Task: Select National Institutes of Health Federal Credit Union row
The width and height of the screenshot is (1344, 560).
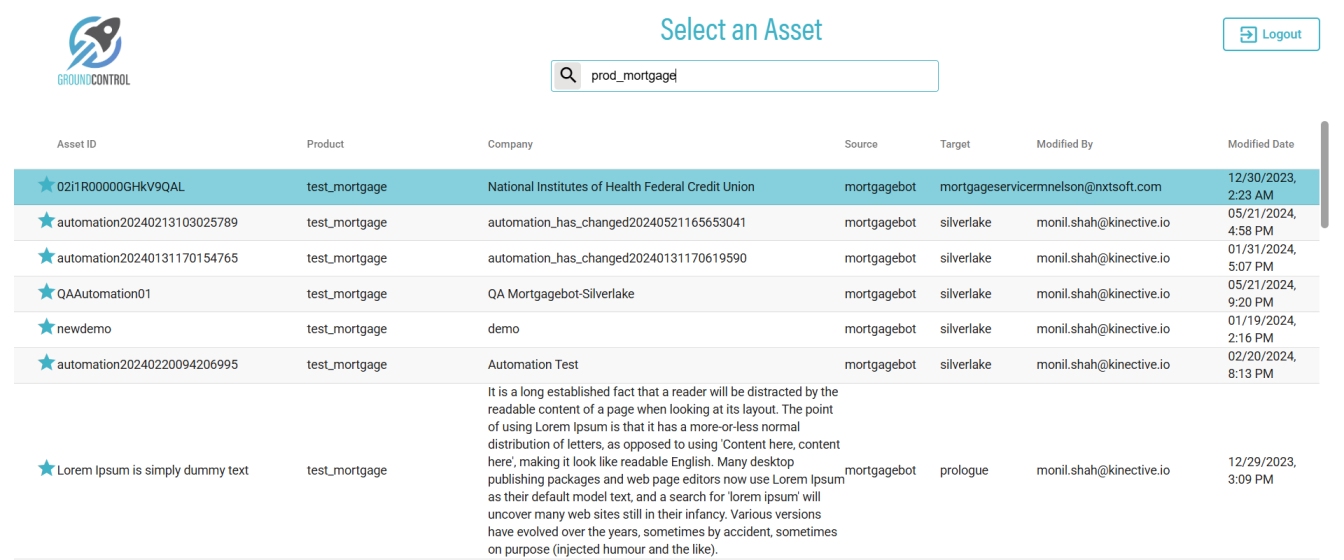Action: pyautogui.click(x=621, y=187)
